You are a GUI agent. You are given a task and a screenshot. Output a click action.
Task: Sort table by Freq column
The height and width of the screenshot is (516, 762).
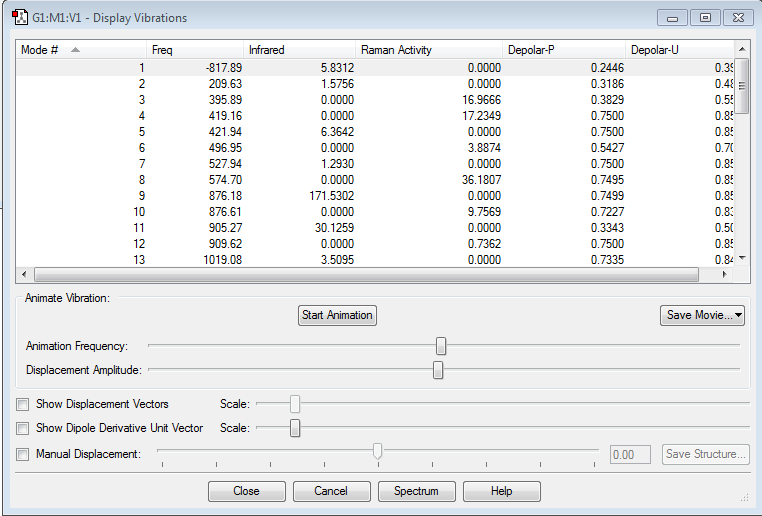point(195,50)
